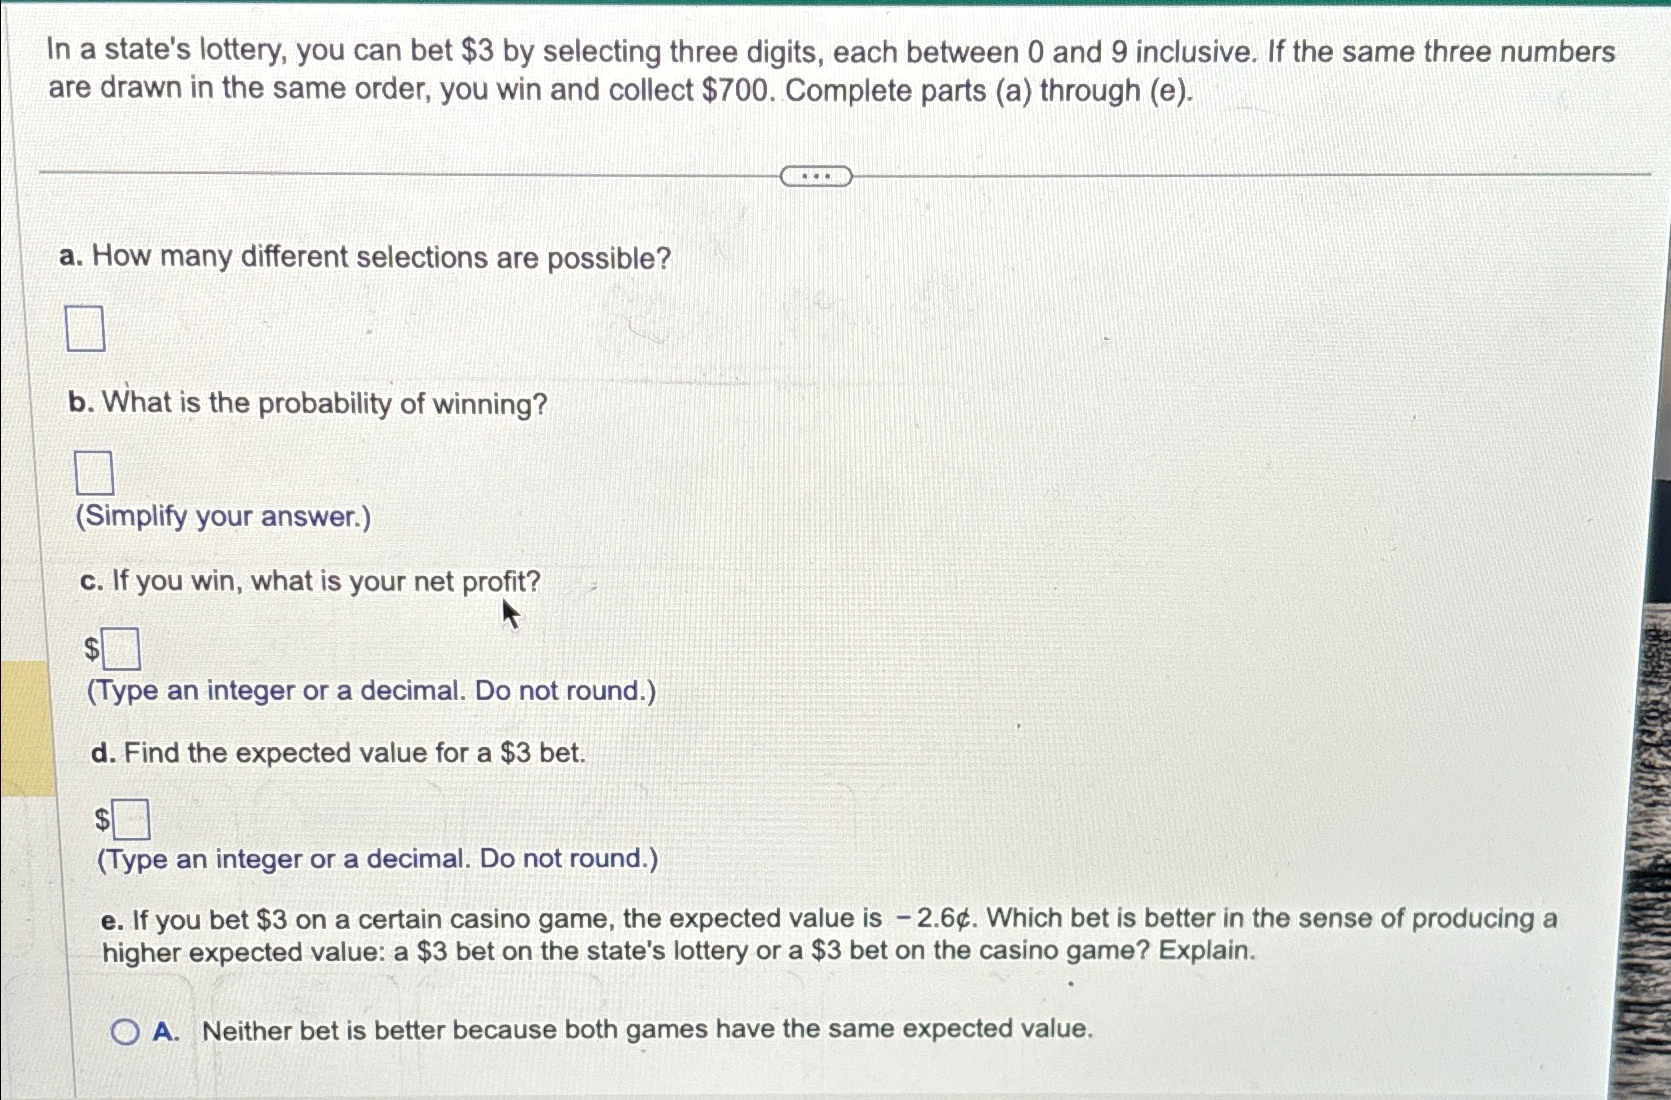Click the ellipsis button between question and answers
Screen dimensions: 1671x1100
(x=814, y=176)
